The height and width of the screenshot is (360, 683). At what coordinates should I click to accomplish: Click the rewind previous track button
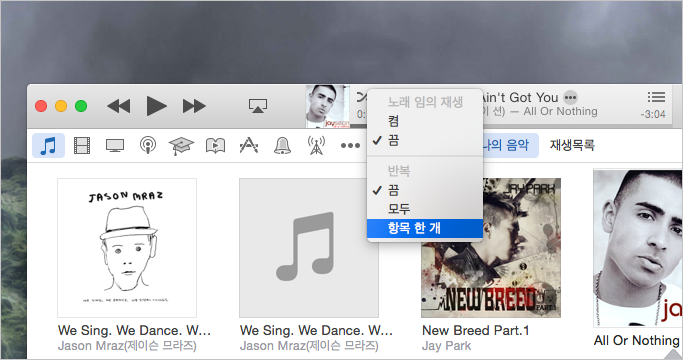(118, 106)
